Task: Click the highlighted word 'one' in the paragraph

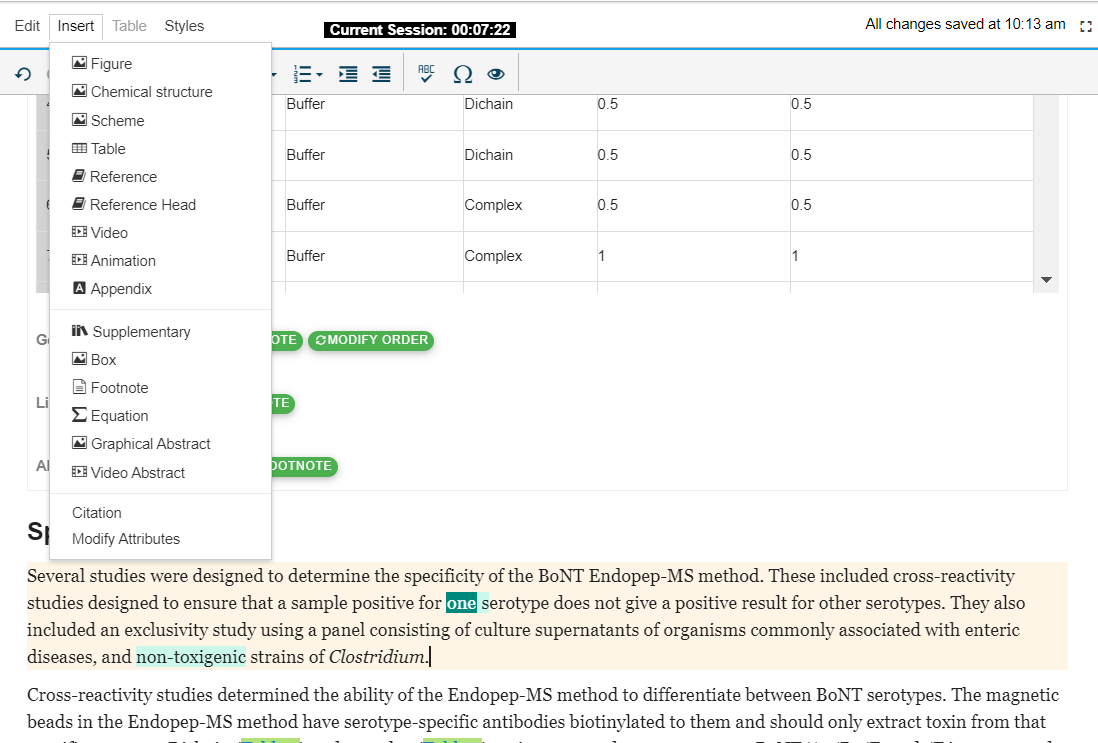Action: pos(461,603)
